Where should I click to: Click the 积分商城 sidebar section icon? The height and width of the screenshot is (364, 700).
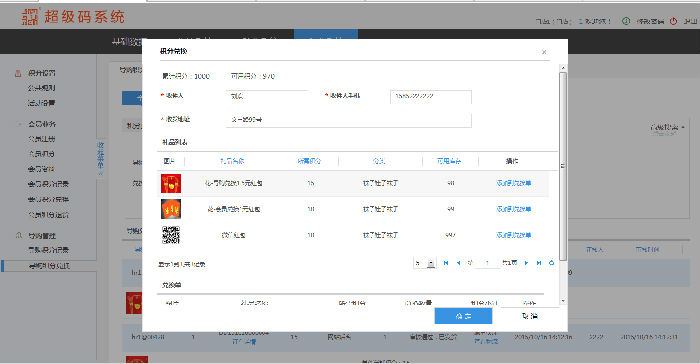pos(18,73)
